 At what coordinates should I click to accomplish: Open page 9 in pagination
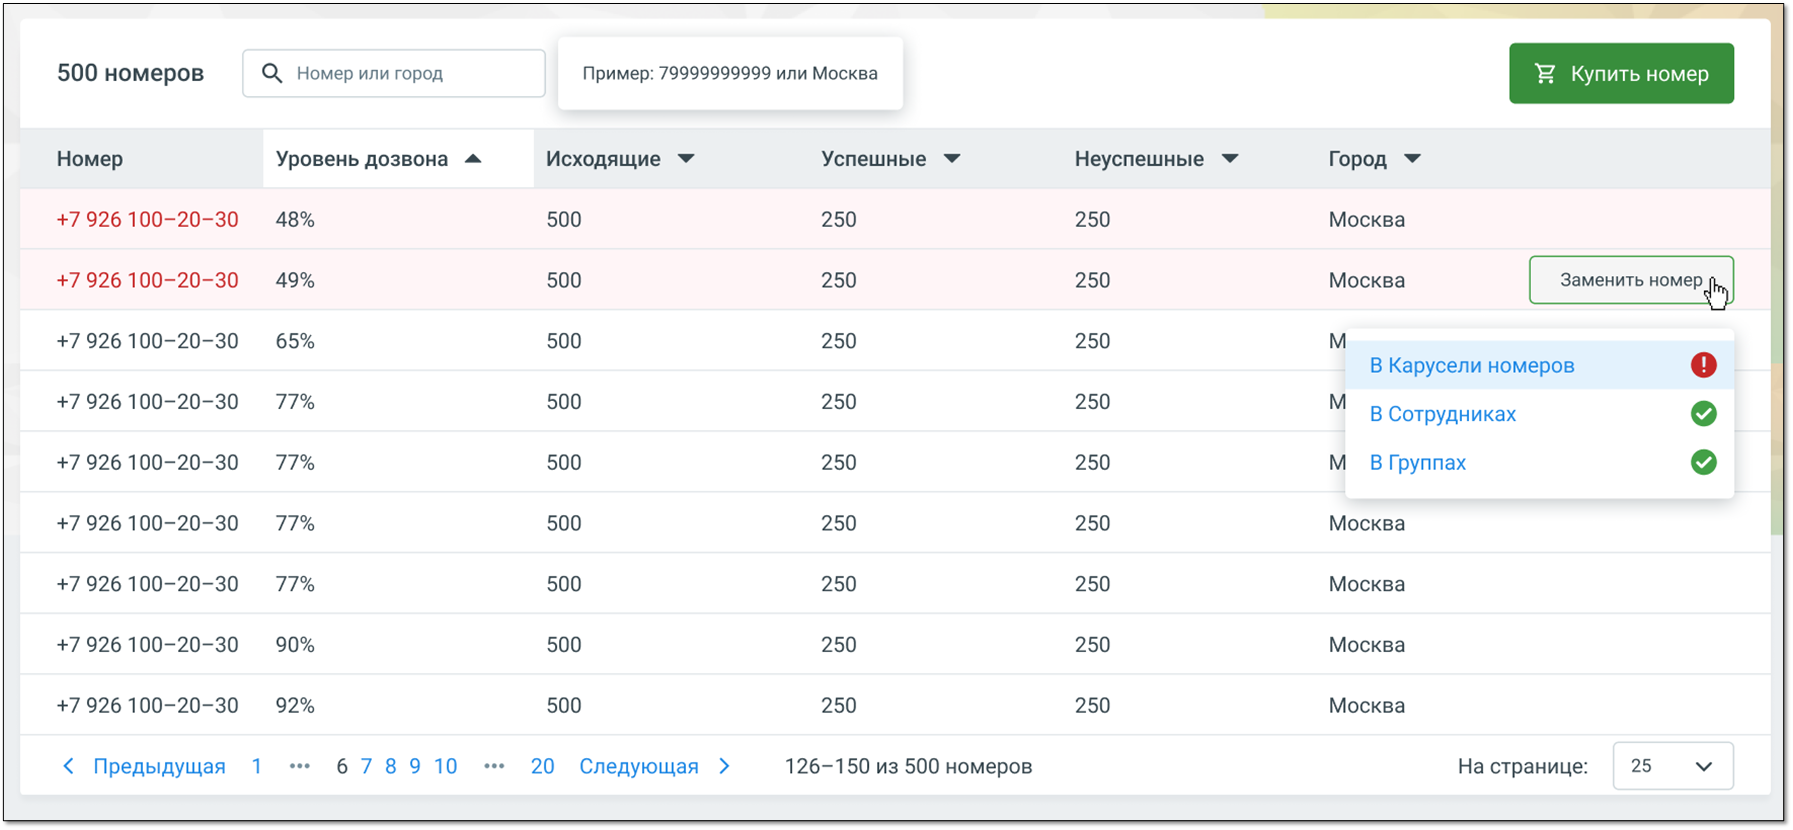415,766
